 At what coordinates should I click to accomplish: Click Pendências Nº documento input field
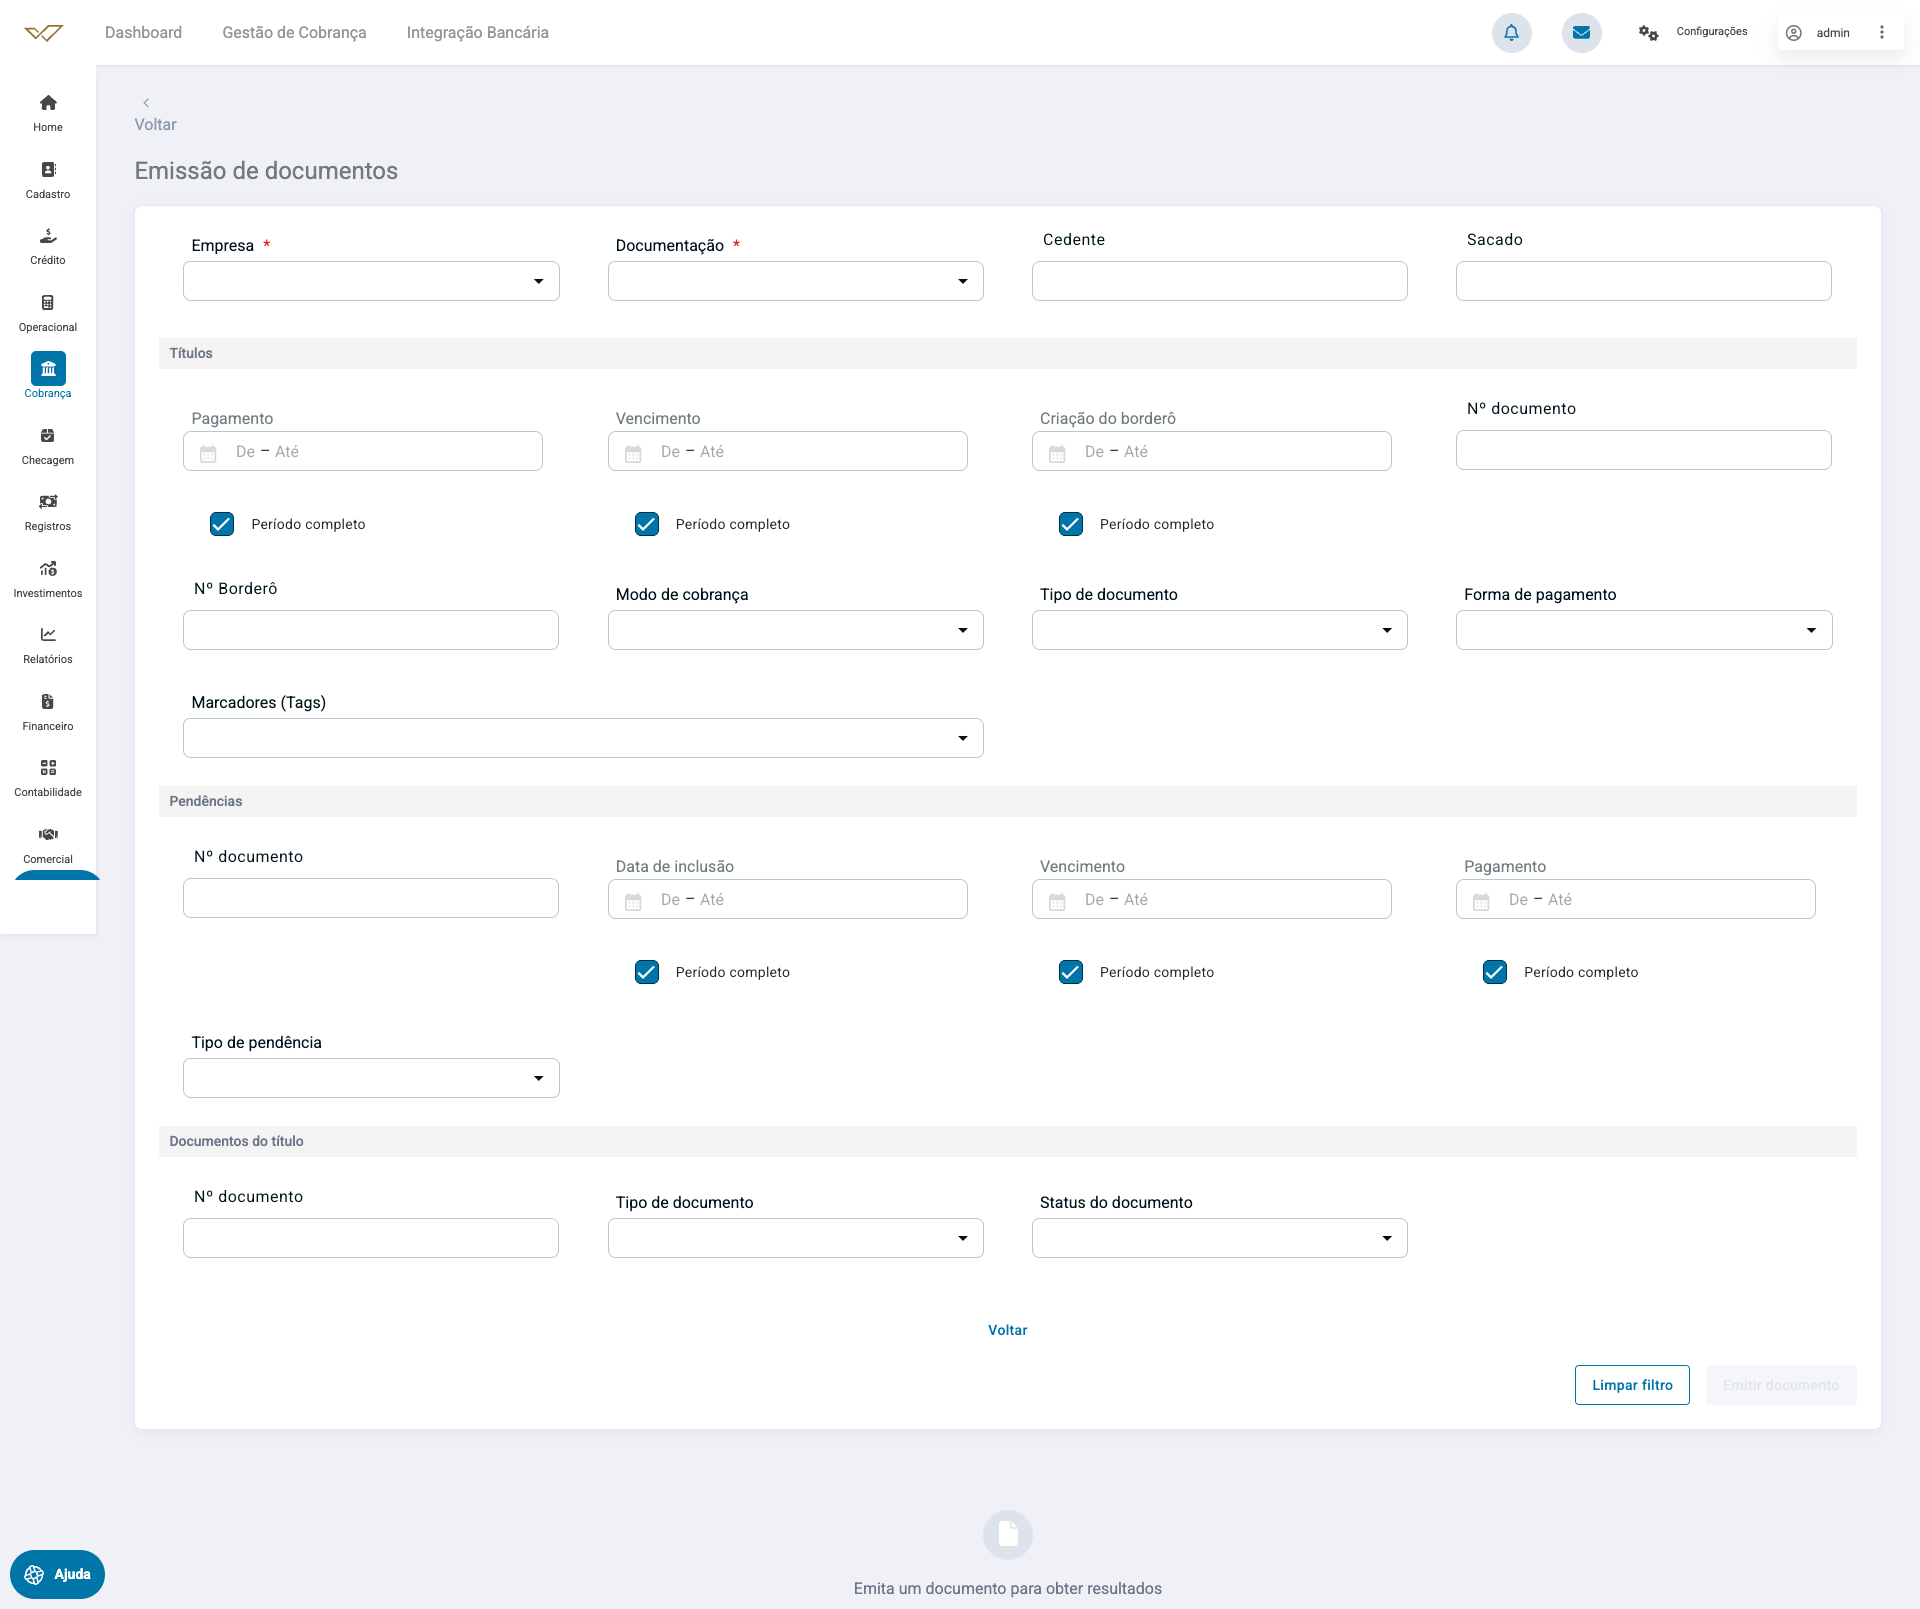click(x=371, y=898)
